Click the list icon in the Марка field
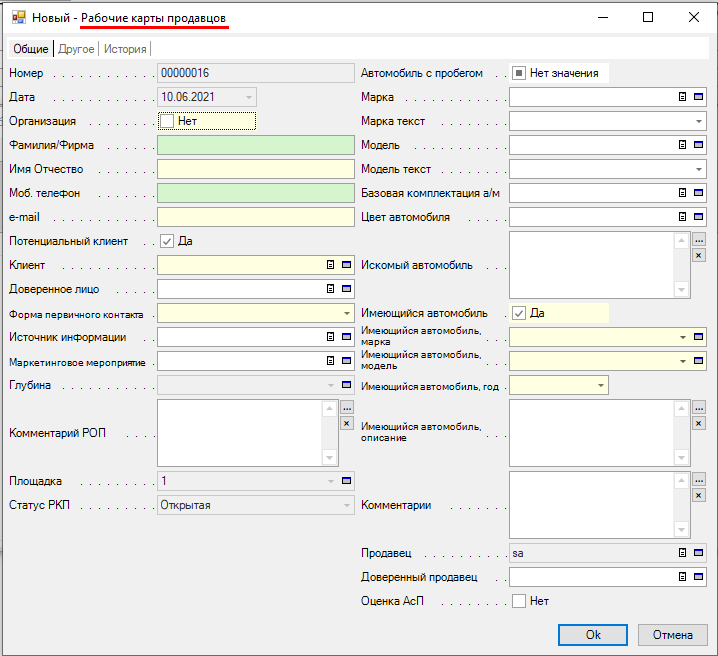 [683, 97]
